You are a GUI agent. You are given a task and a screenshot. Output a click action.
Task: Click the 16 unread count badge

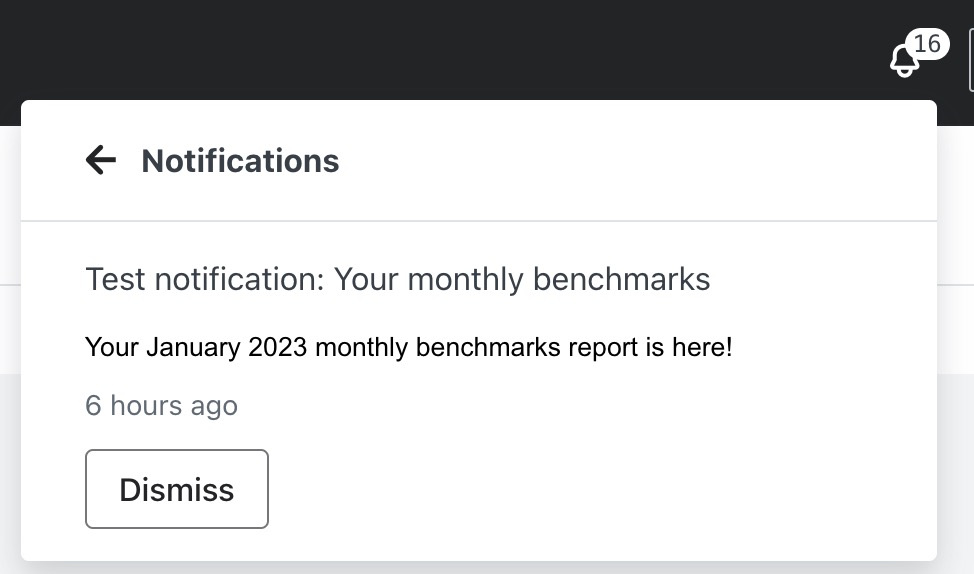[x=927, y=44]
